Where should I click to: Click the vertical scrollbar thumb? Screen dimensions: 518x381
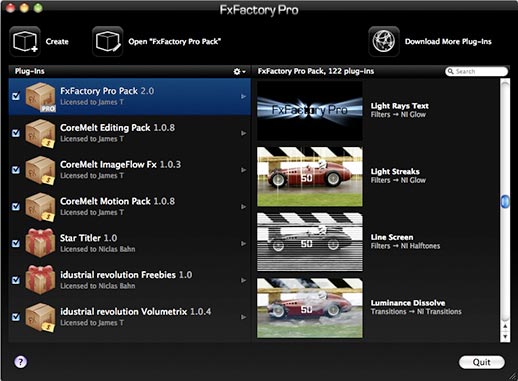(x=505, y=202)
